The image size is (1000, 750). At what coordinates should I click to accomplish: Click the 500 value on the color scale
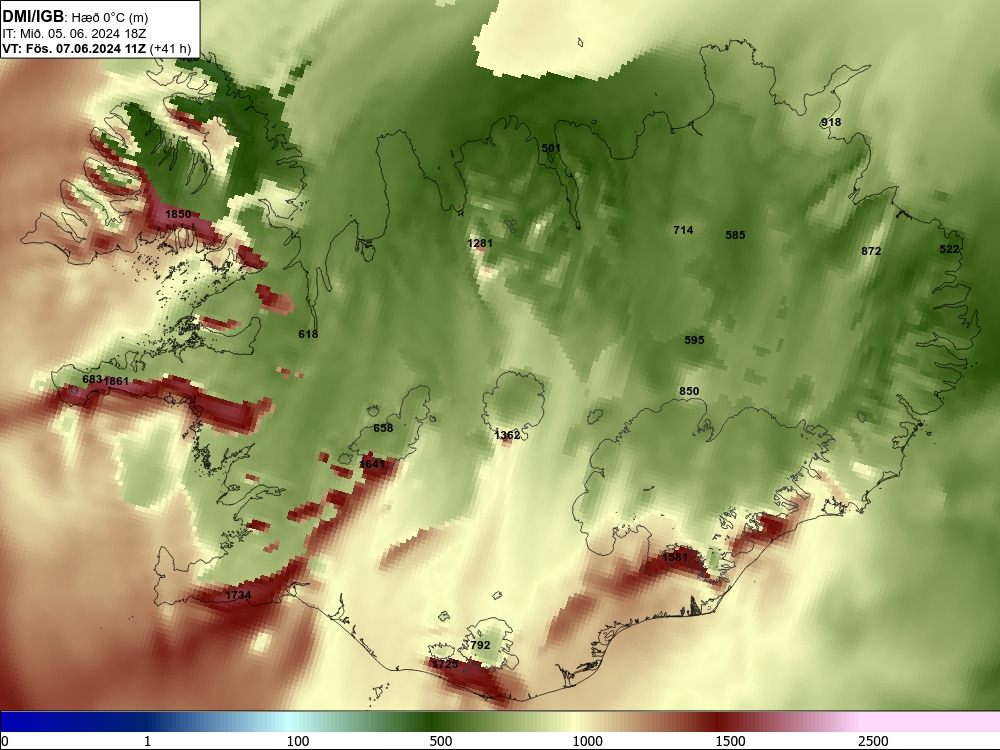pos(441,741)
